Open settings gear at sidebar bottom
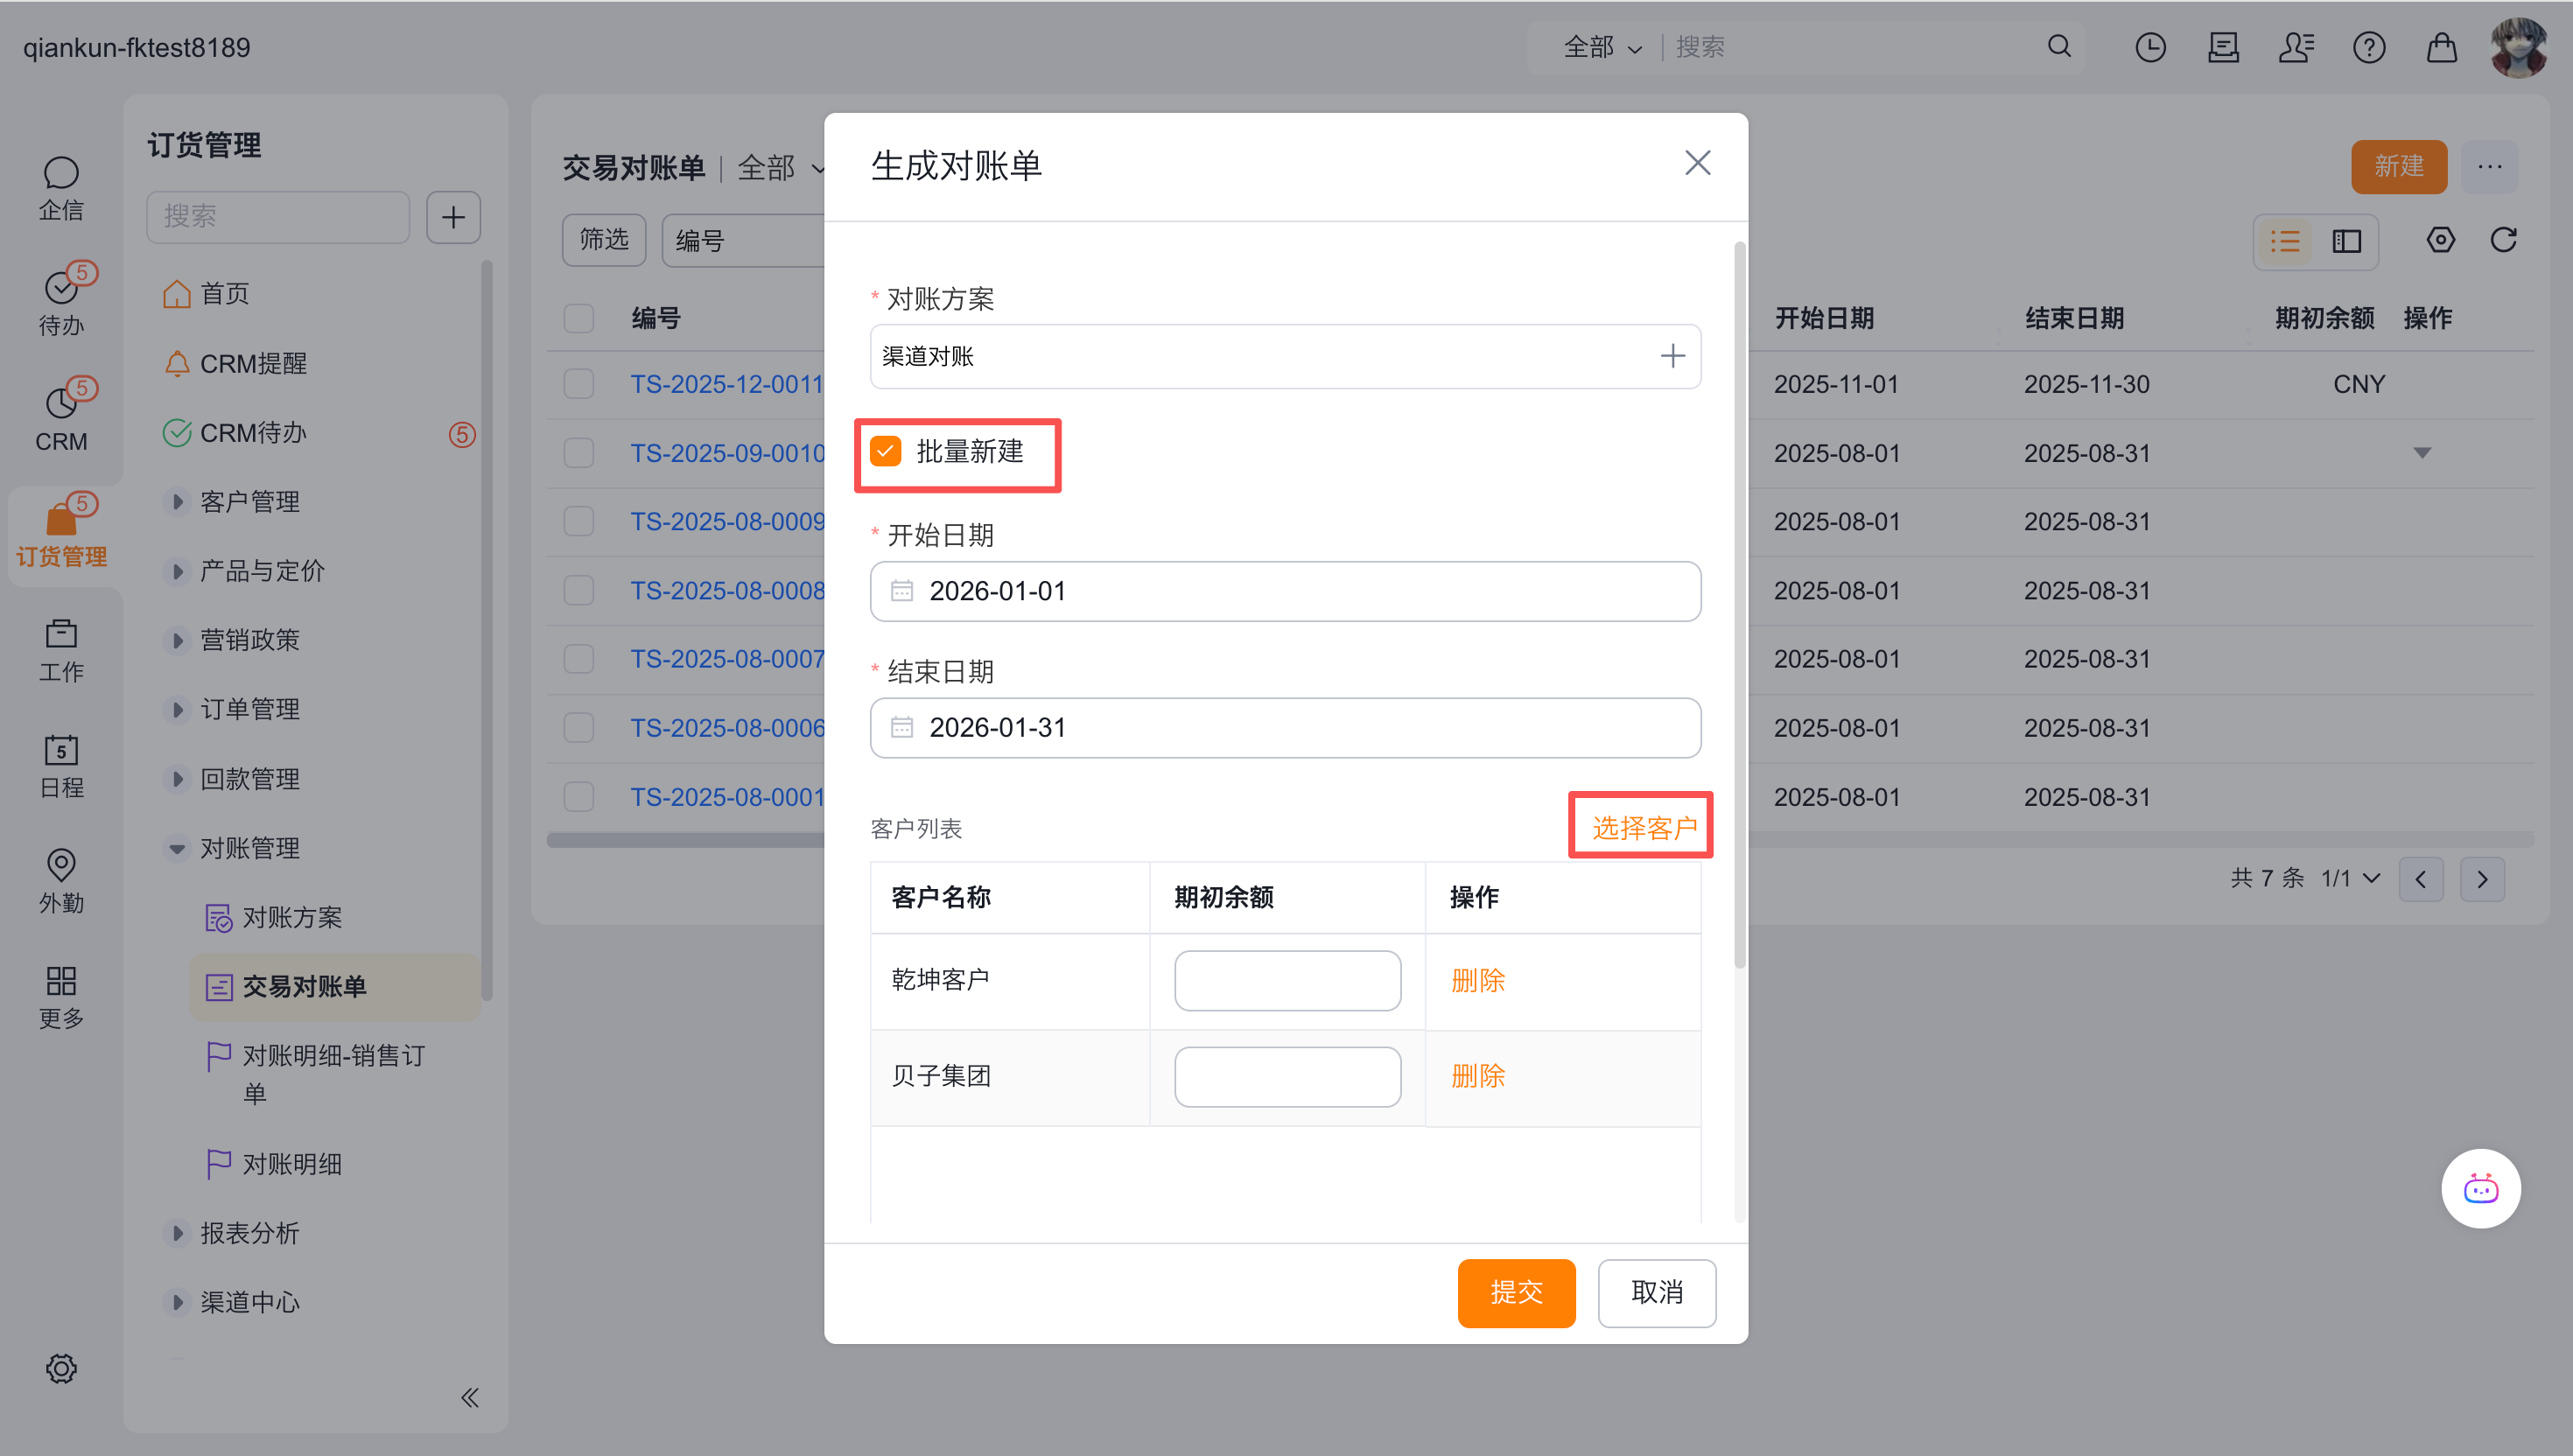 tap(61, 1368)
